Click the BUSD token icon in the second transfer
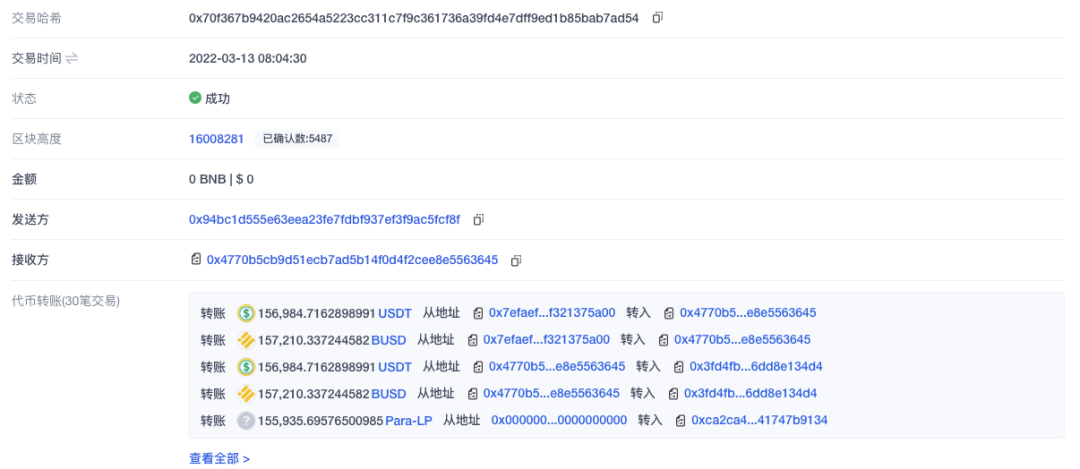The height and width of the screenshot is (469, 1080). (246, 340)
